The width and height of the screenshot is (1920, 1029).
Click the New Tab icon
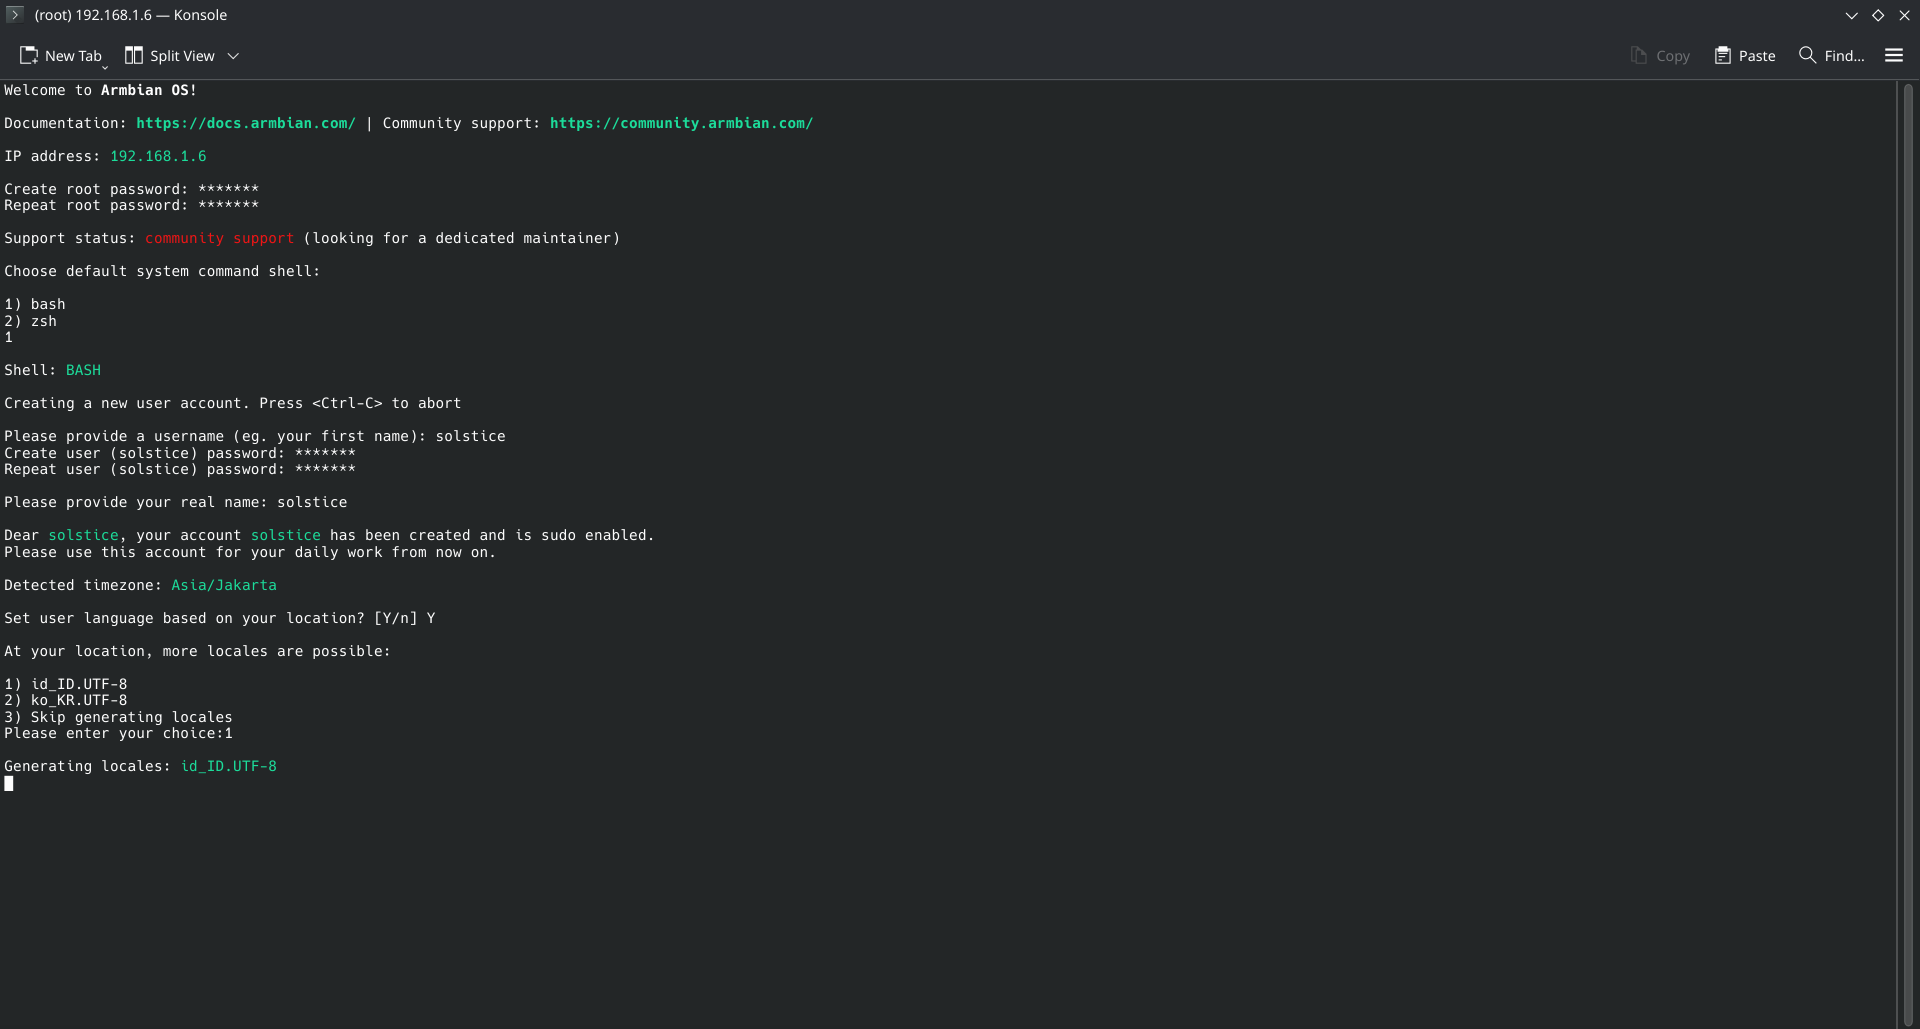[x=29, y=56]
